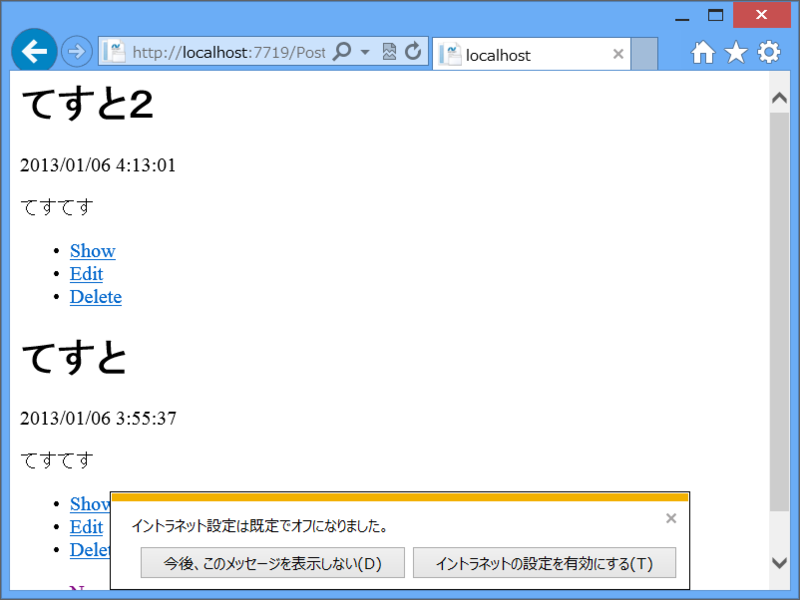Click the browser Forward arrow button
This screenshot has height=600, width=800.
point(77,52)
